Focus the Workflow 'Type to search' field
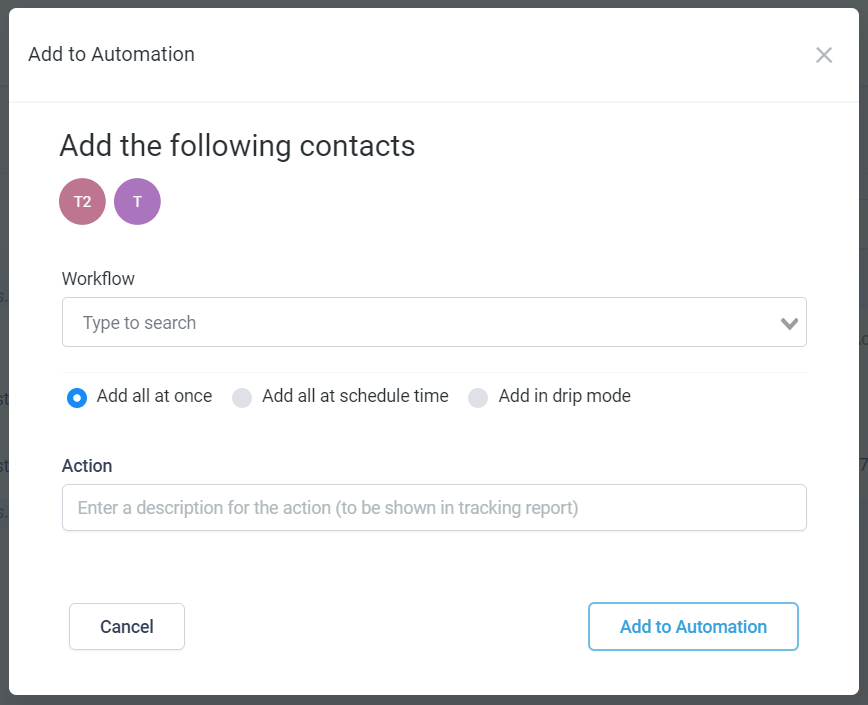This screenshot has height=705, width=868. point(434,322)
